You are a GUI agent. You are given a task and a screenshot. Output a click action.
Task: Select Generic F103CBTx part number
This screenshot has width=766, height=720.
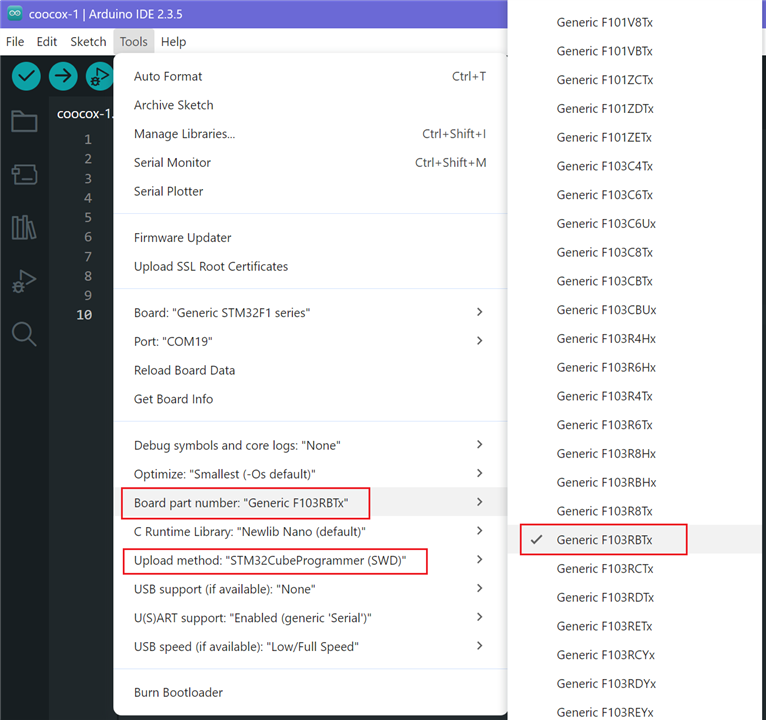click(634, 281)
